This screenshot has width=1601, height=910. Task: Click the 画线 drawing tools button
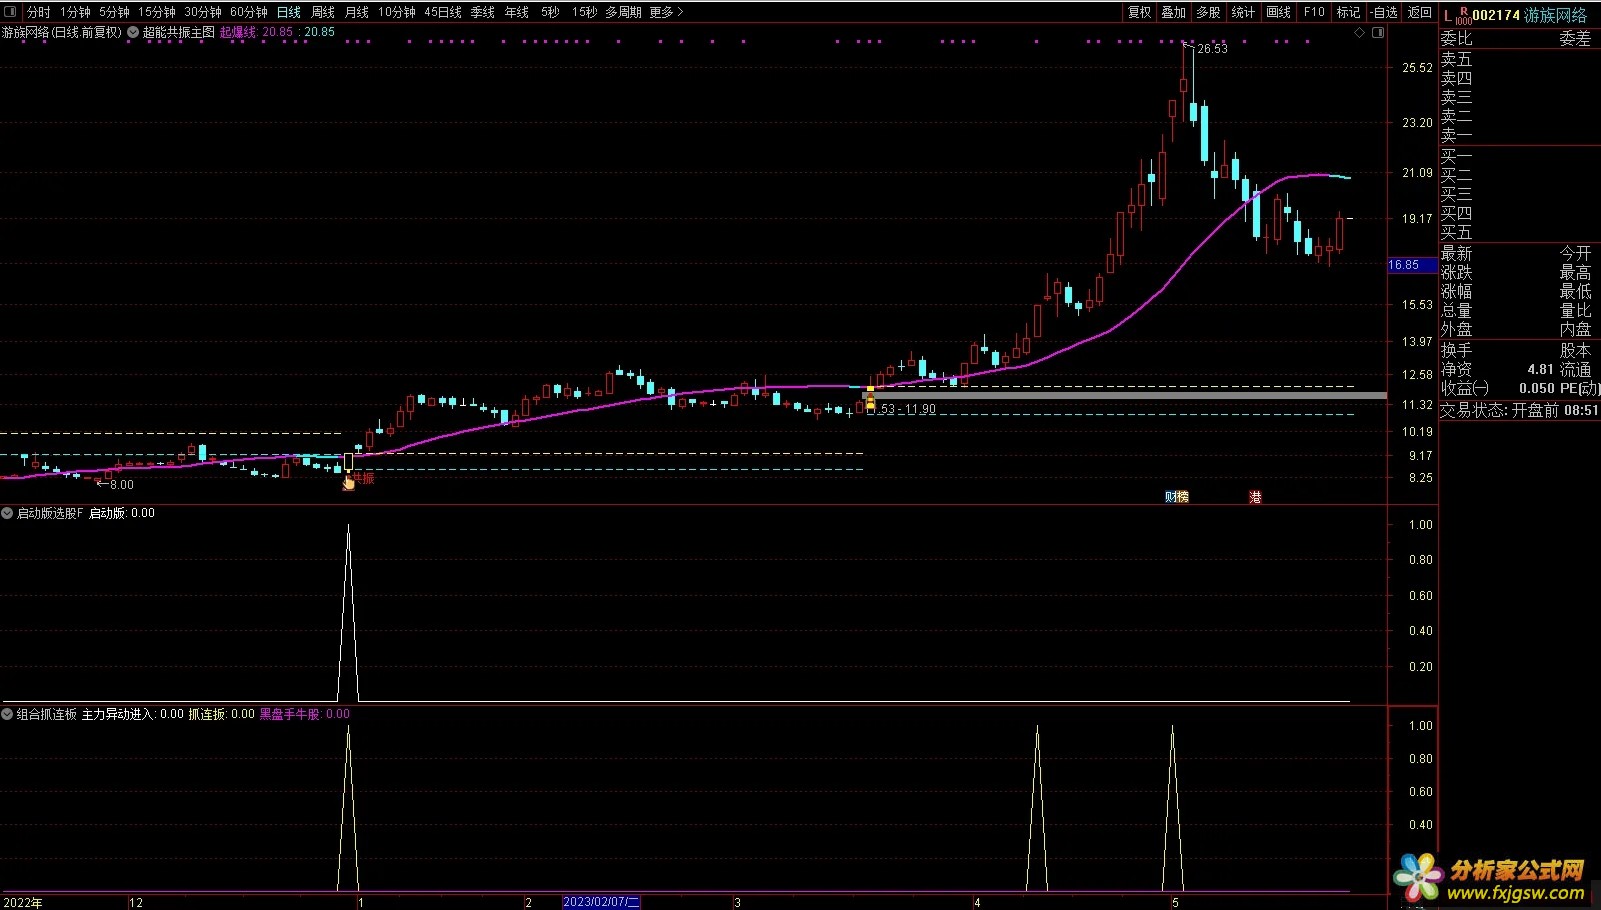1278,12
